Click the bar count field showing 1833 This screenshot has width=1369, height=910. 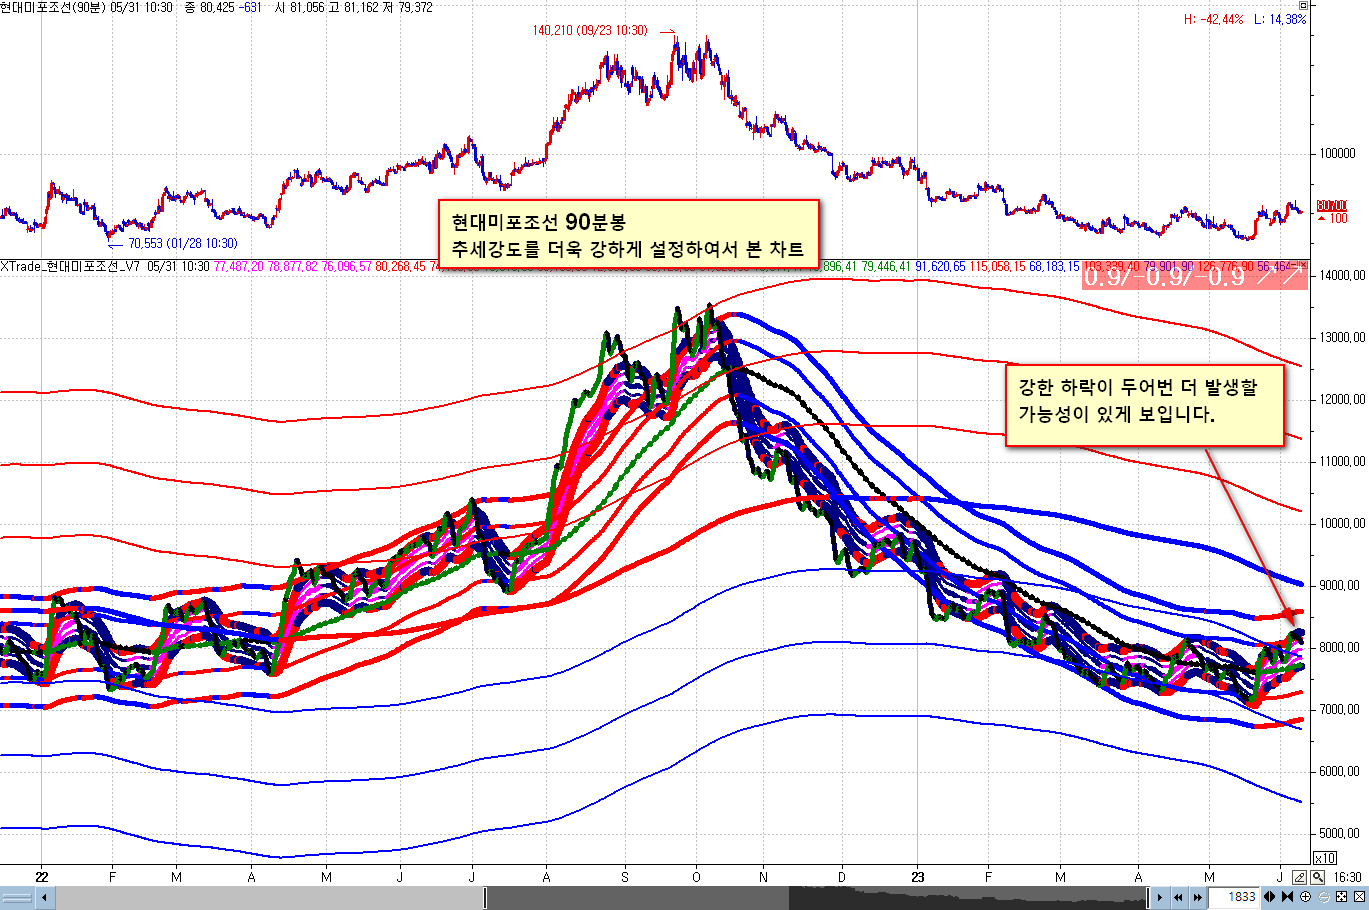point(1233,897)
